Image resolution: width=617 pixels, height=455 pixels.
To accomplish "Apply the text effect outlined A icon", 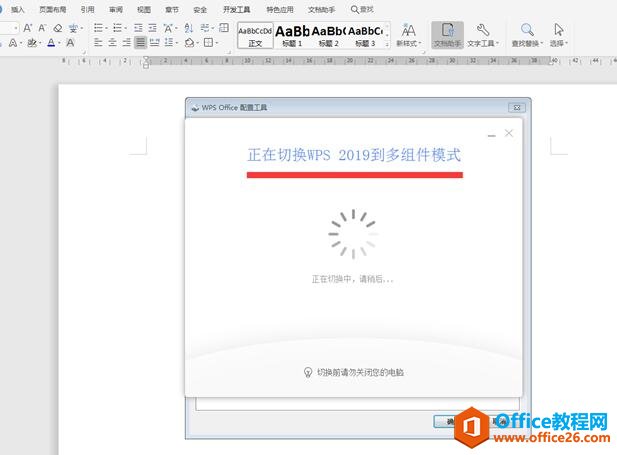I will coord(13,43).
